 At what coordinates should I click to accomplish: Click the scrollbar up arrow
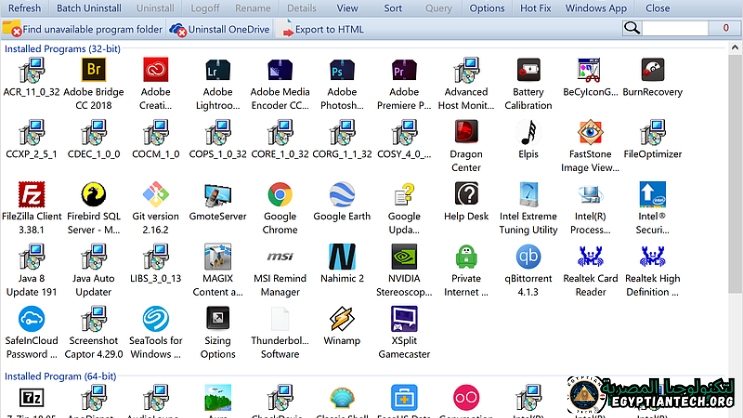click(735, 47)
